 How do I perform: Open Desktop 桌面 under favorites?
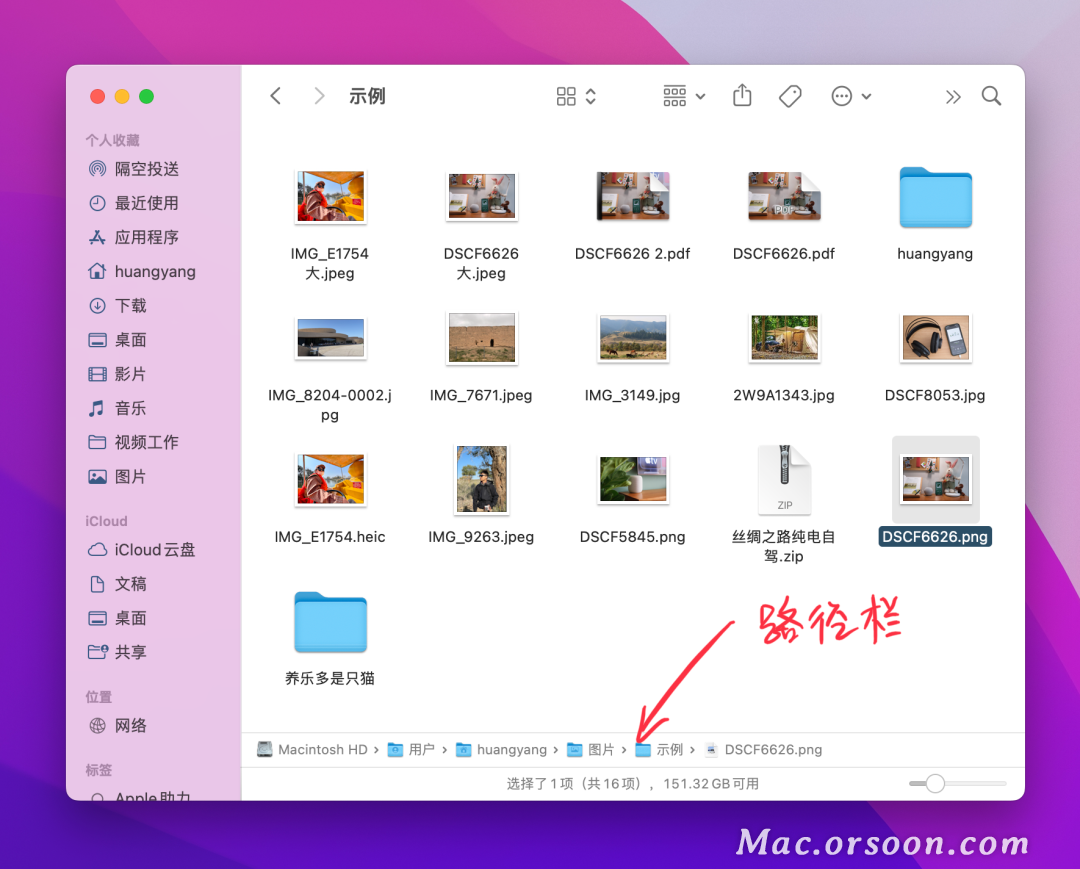click(x=118, y=340)
